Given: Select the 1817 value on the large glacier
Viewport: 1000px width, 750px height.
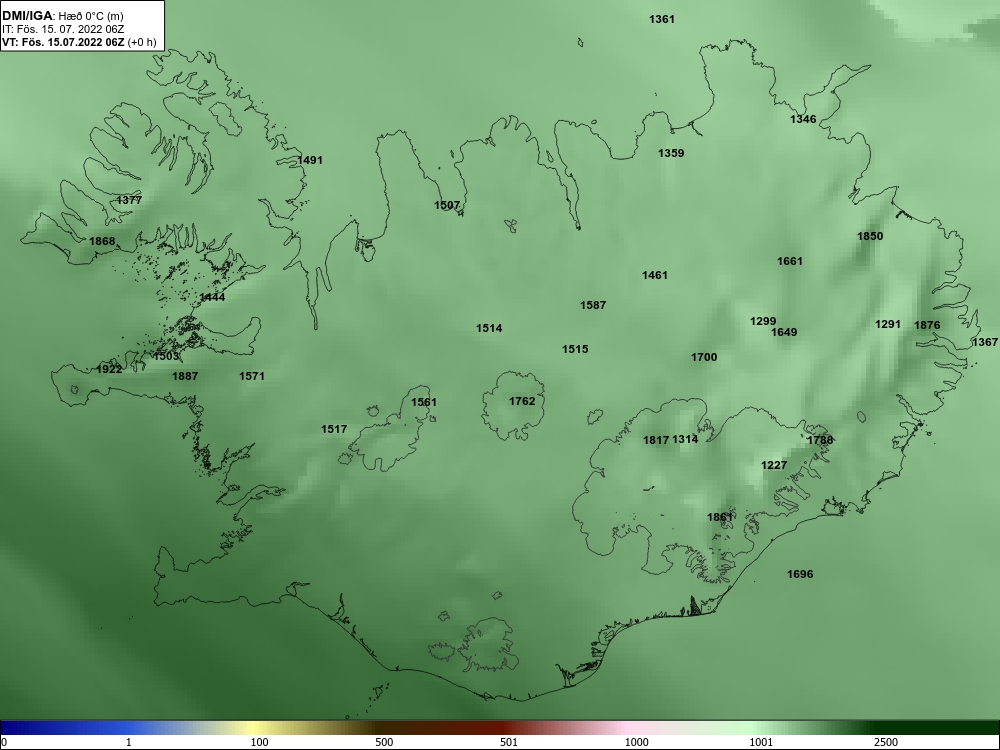Looking at the screenshot, I should click(656, 440).
